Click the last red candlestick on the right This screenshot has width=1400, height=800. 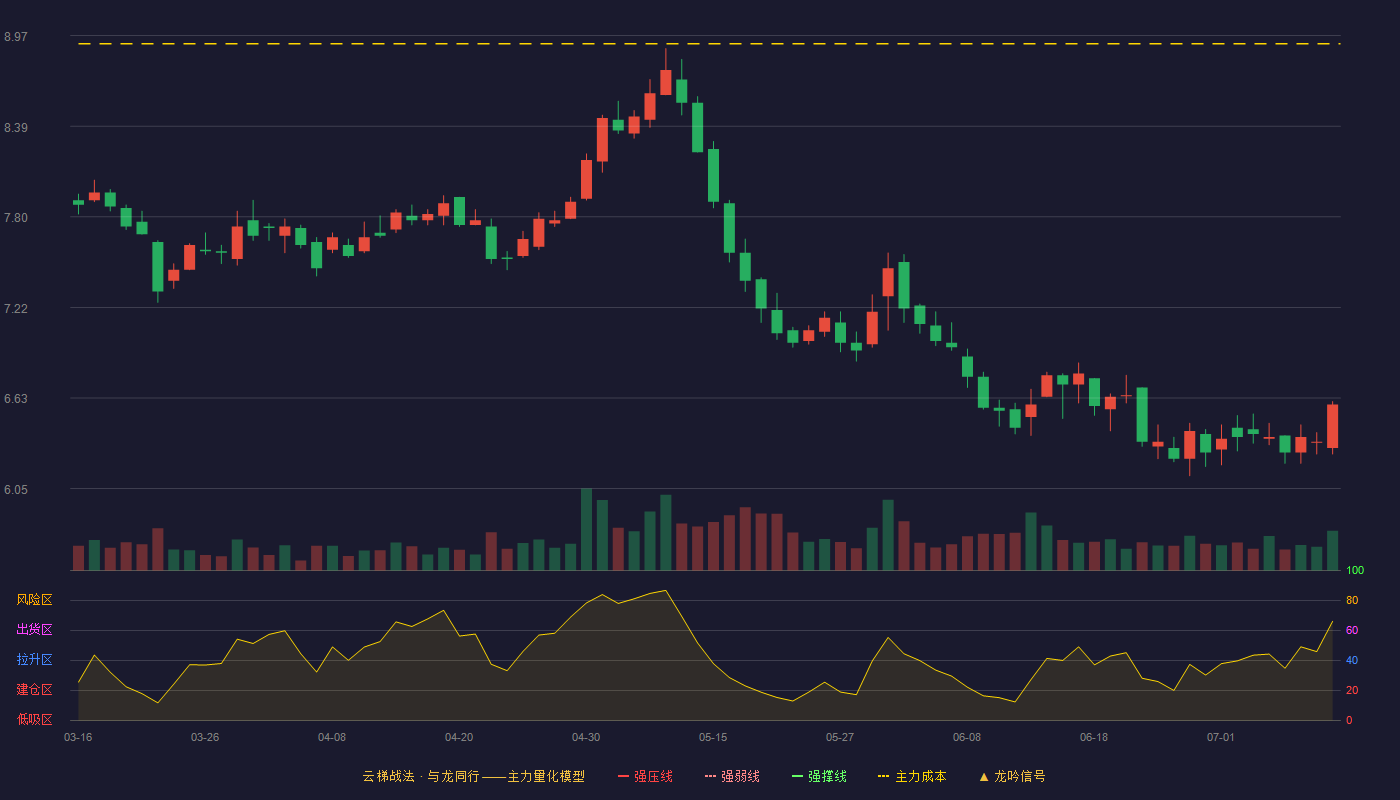point(1332,426)
